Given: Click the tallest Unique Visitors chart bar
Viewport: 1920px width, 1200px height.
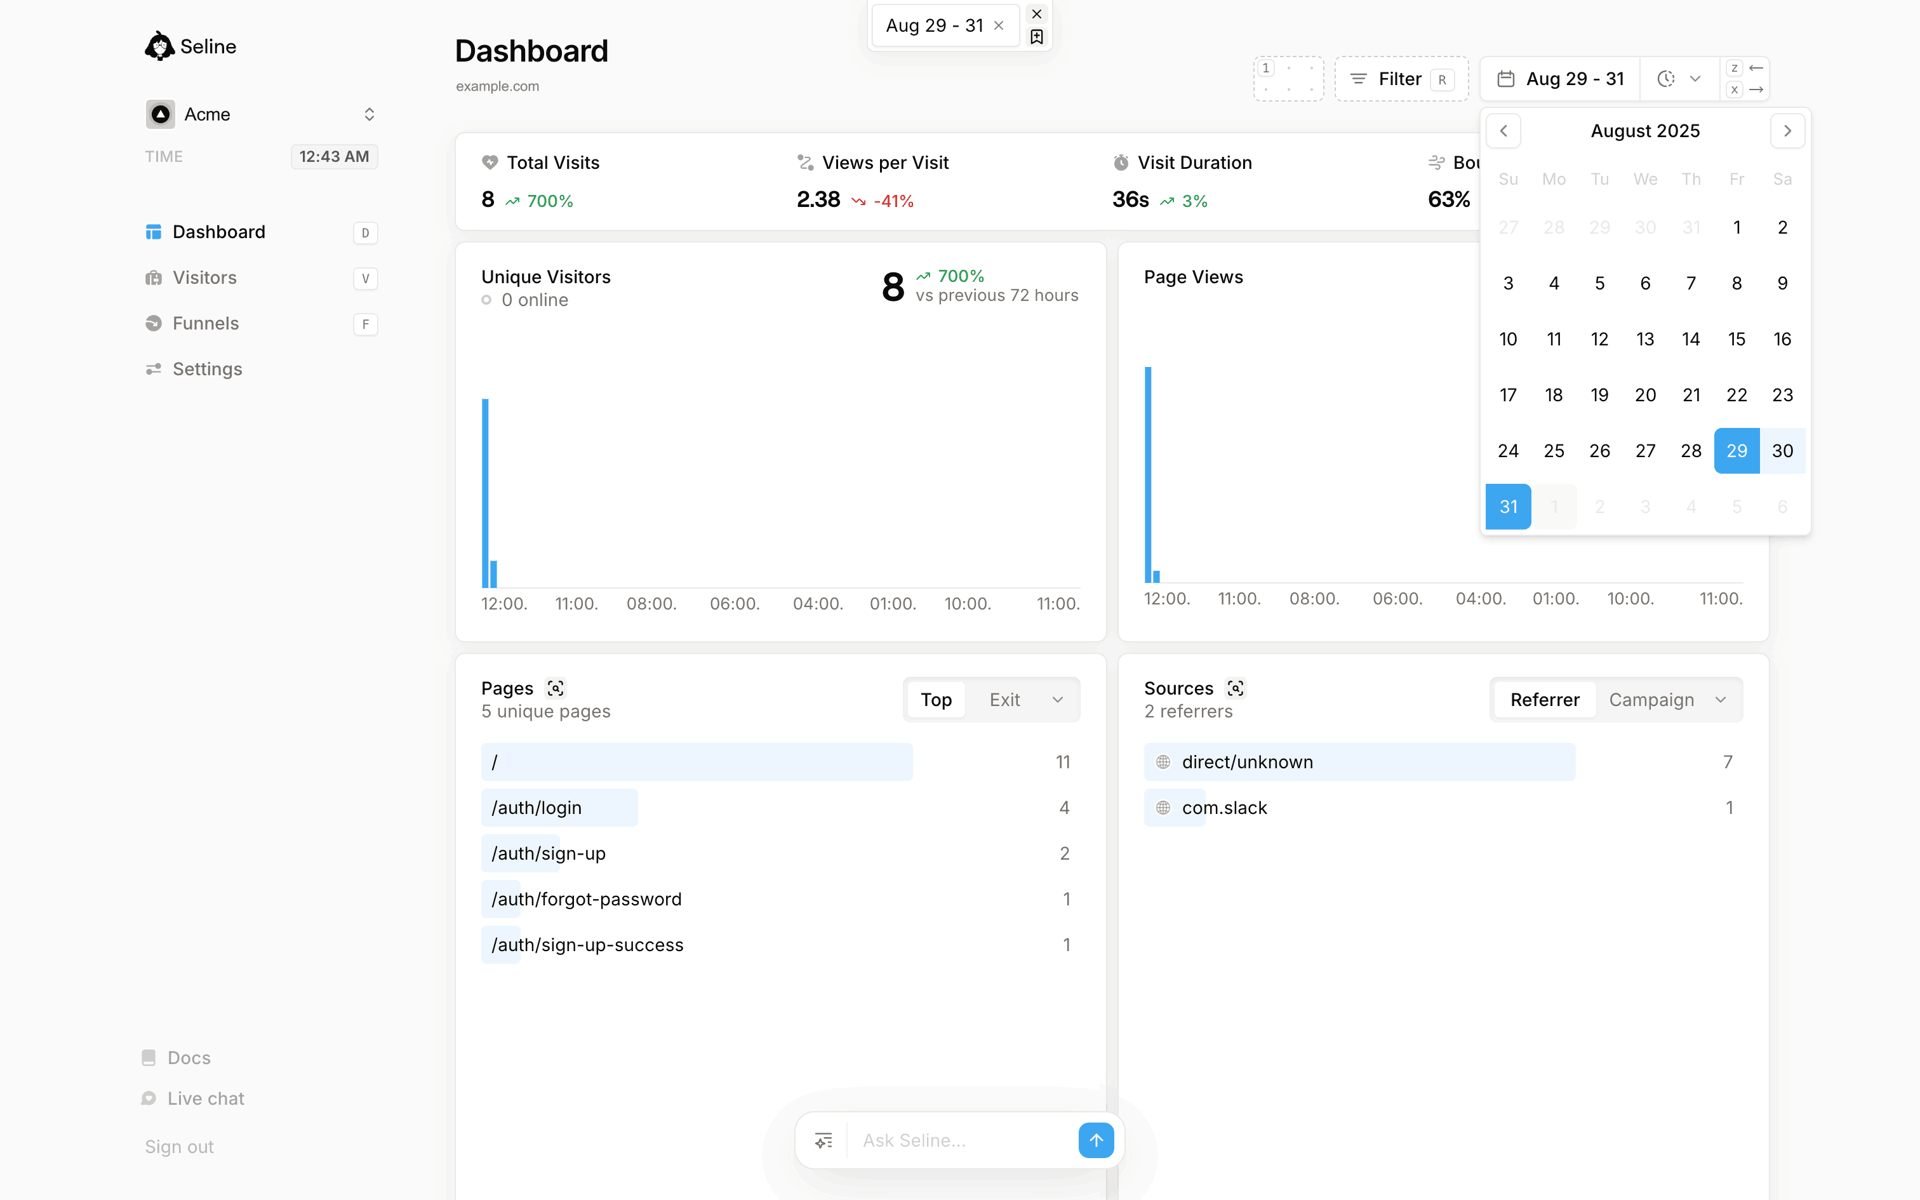Looking at the screenshot, I should click(x=485, y=493).
